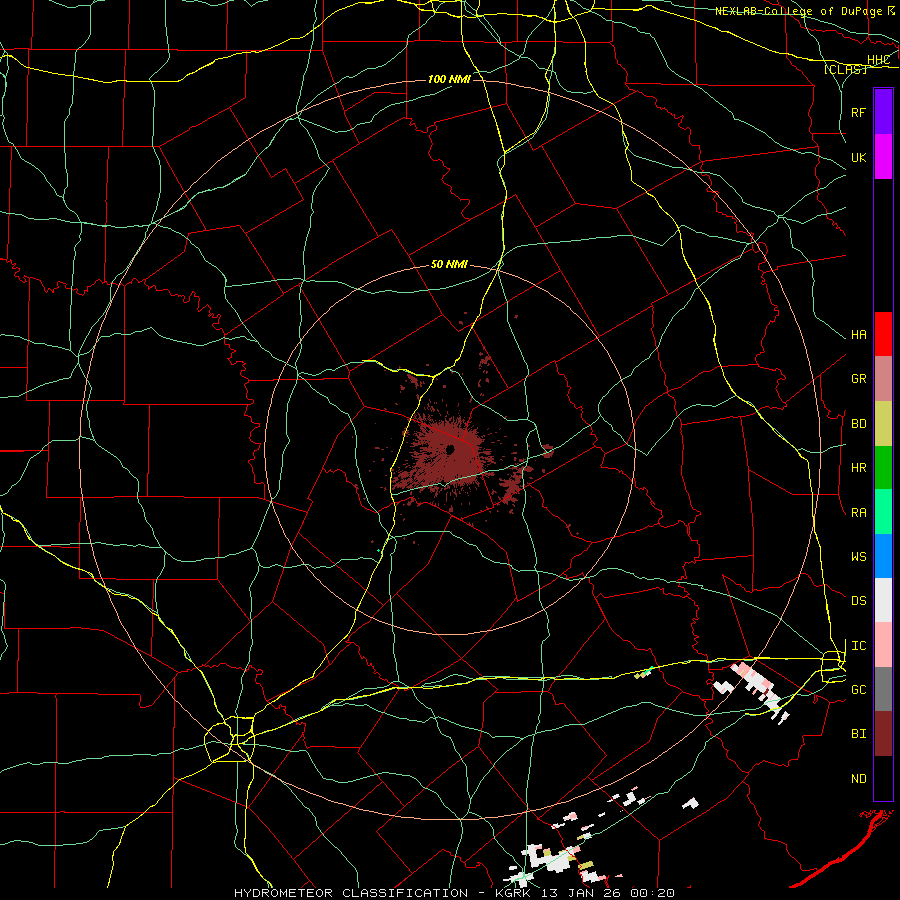The height and width of the screenshot is (900, 900).
Task: Click the HR legend label
Action: point(859,468)
